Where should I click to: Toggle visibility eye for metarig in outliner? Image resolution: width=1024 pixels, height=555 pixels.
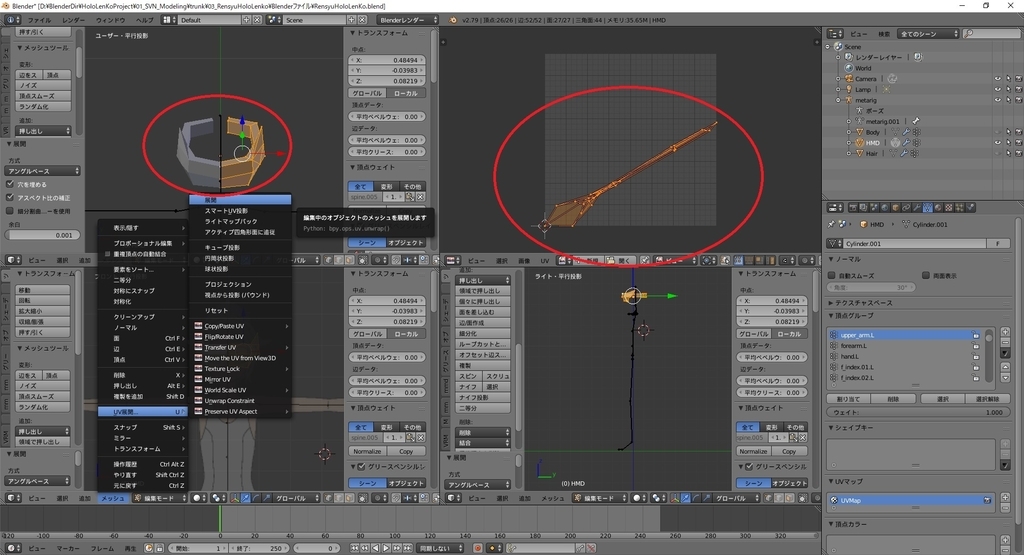tap(997, 100)
